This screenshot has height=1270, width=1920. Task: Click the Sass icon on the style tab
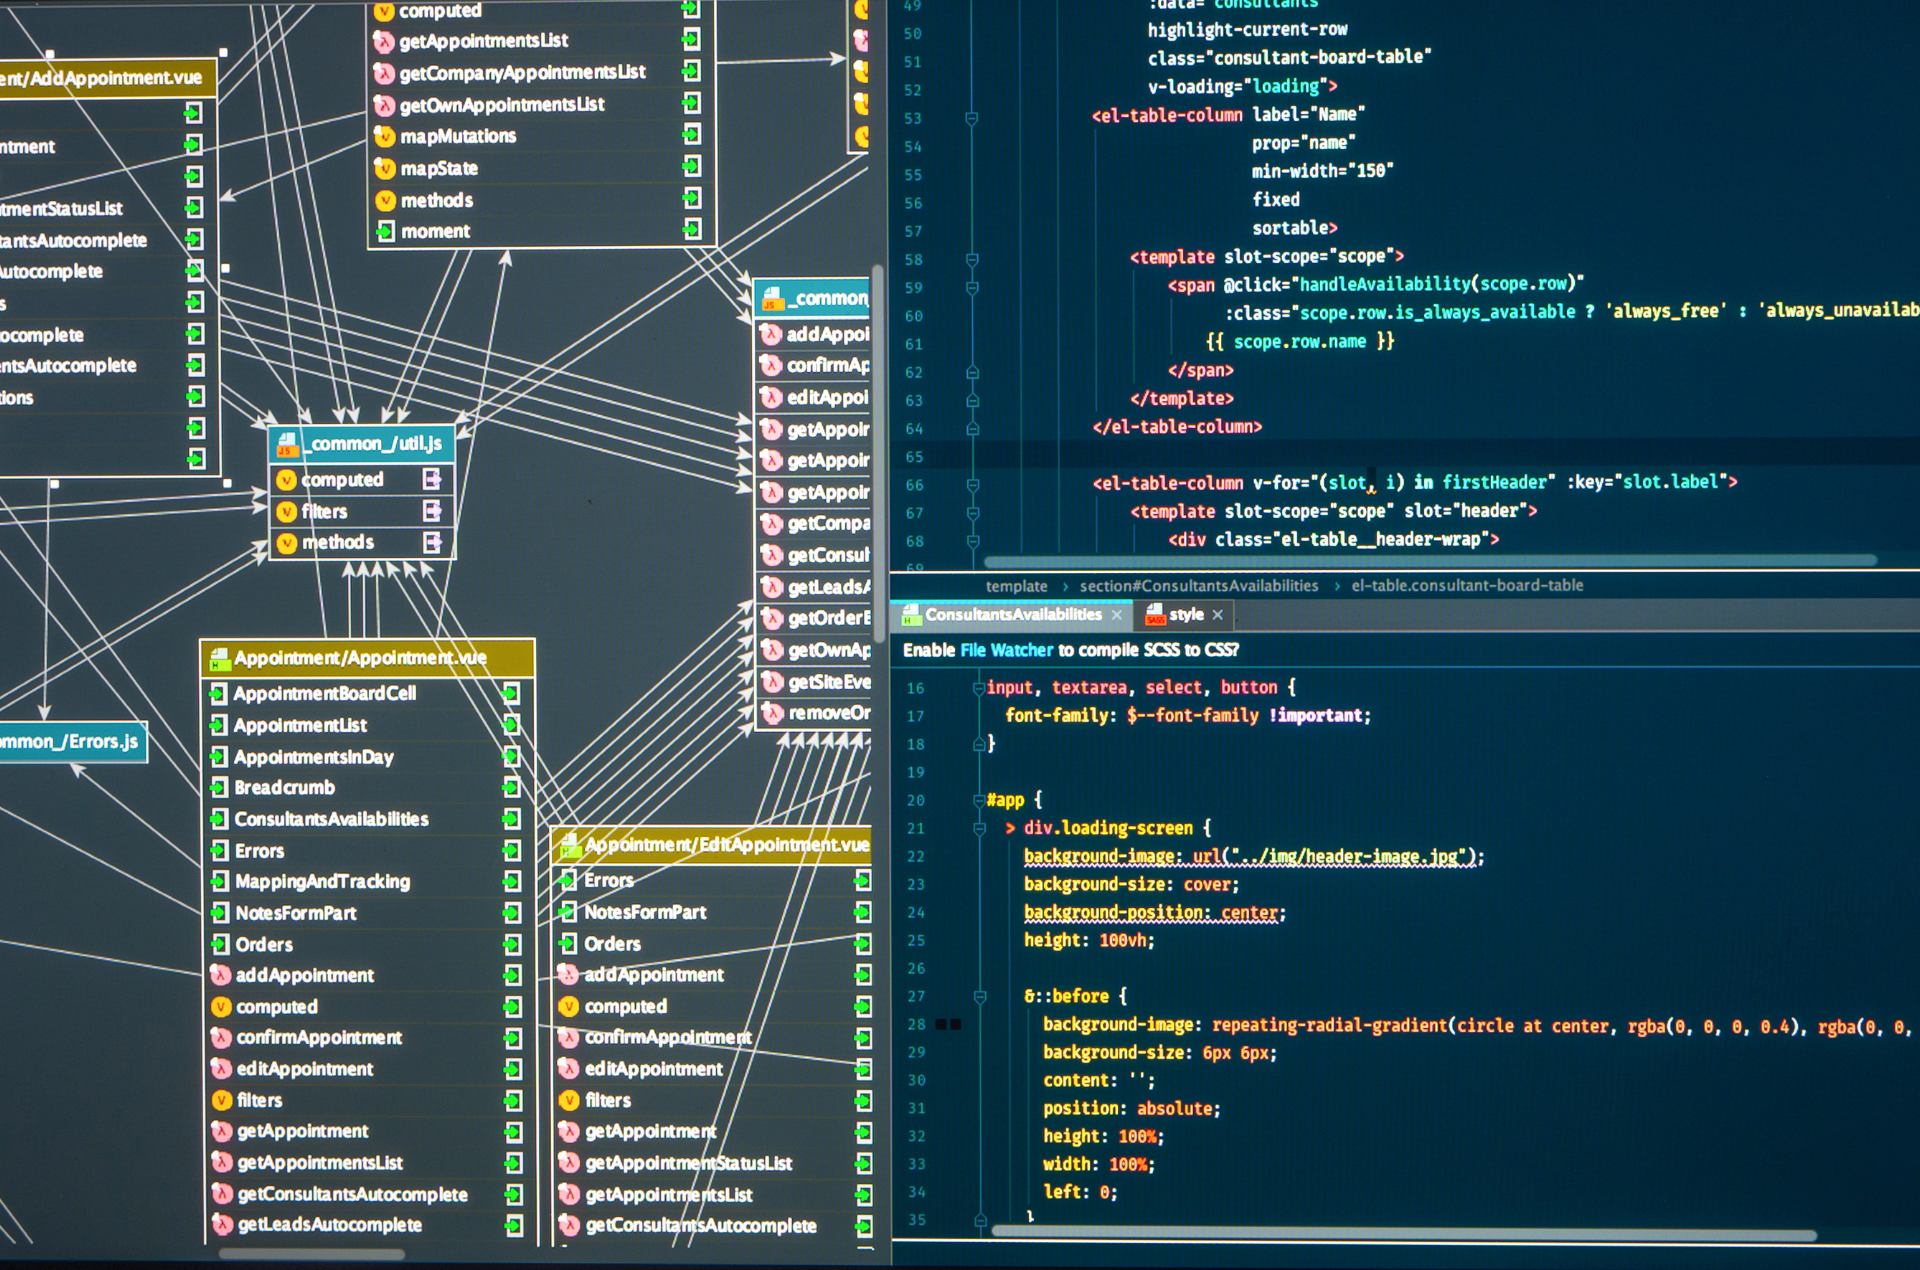click(1155, 614)
